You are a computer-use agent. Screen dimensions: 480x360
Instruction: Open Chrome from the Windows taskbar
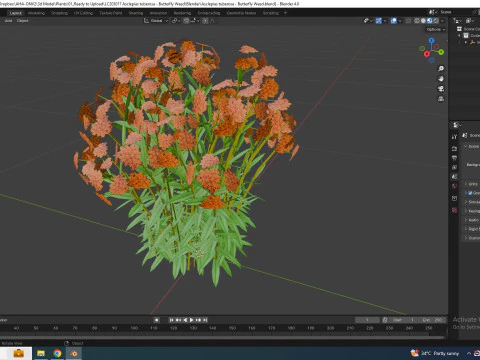[57, 353]
